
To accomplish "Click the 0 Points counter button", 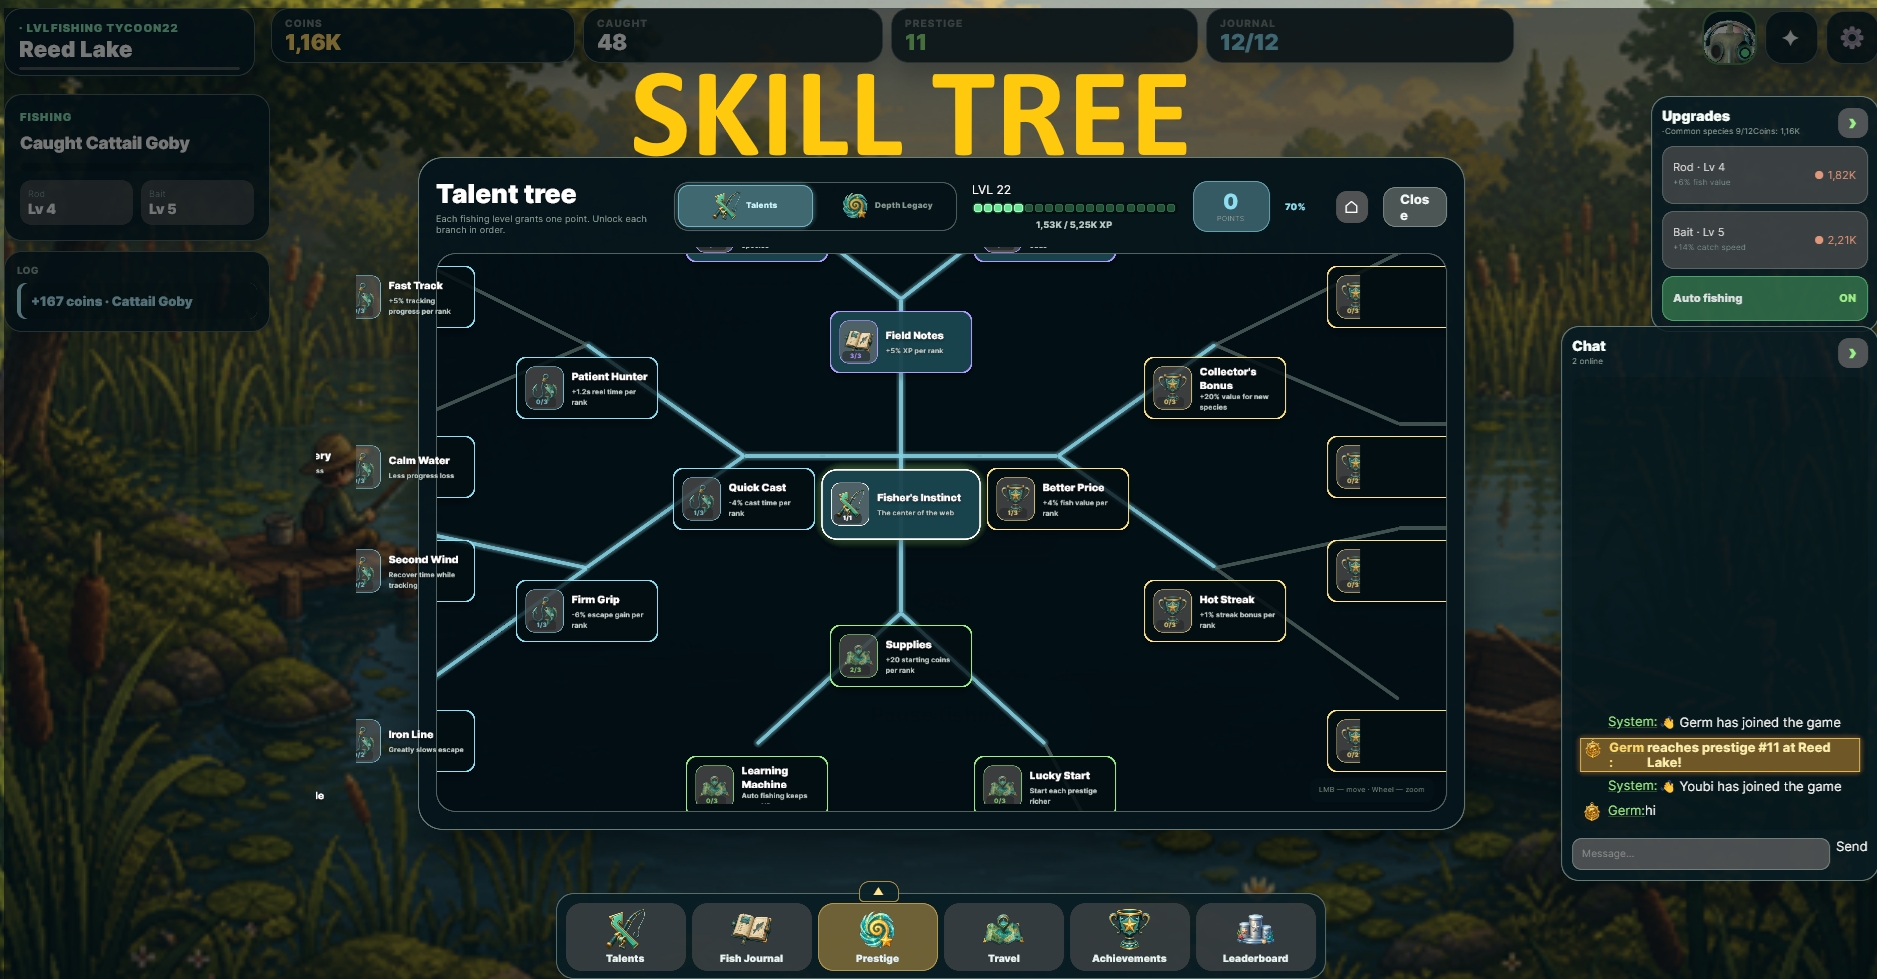I will (x=1231, y=207).
